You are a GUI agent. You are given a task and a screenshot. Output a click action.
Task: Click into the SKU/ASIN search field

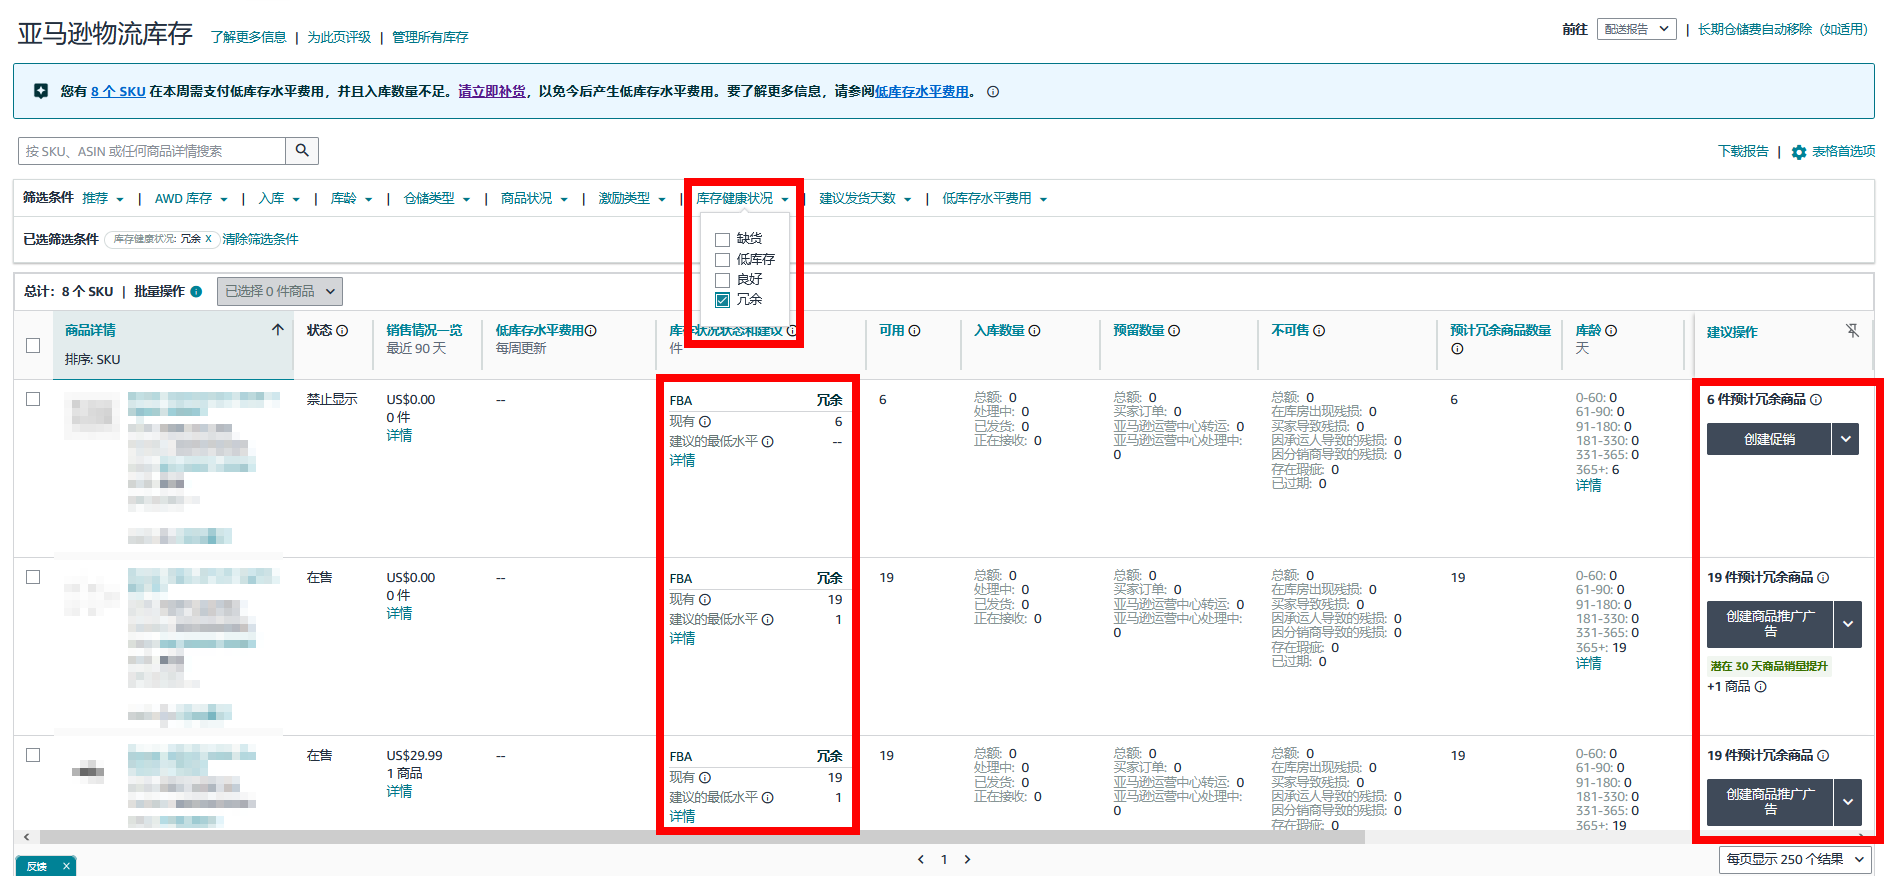(x=152, y=151)
